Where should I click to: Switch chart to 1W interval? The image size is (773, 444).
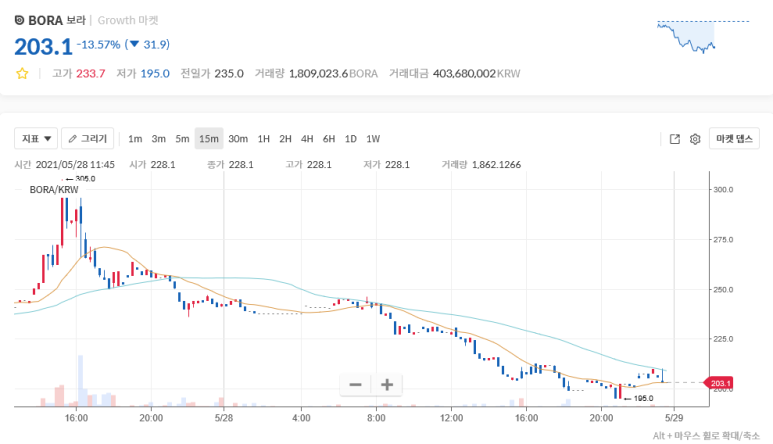pyautogui.click(x=373, y=139)
